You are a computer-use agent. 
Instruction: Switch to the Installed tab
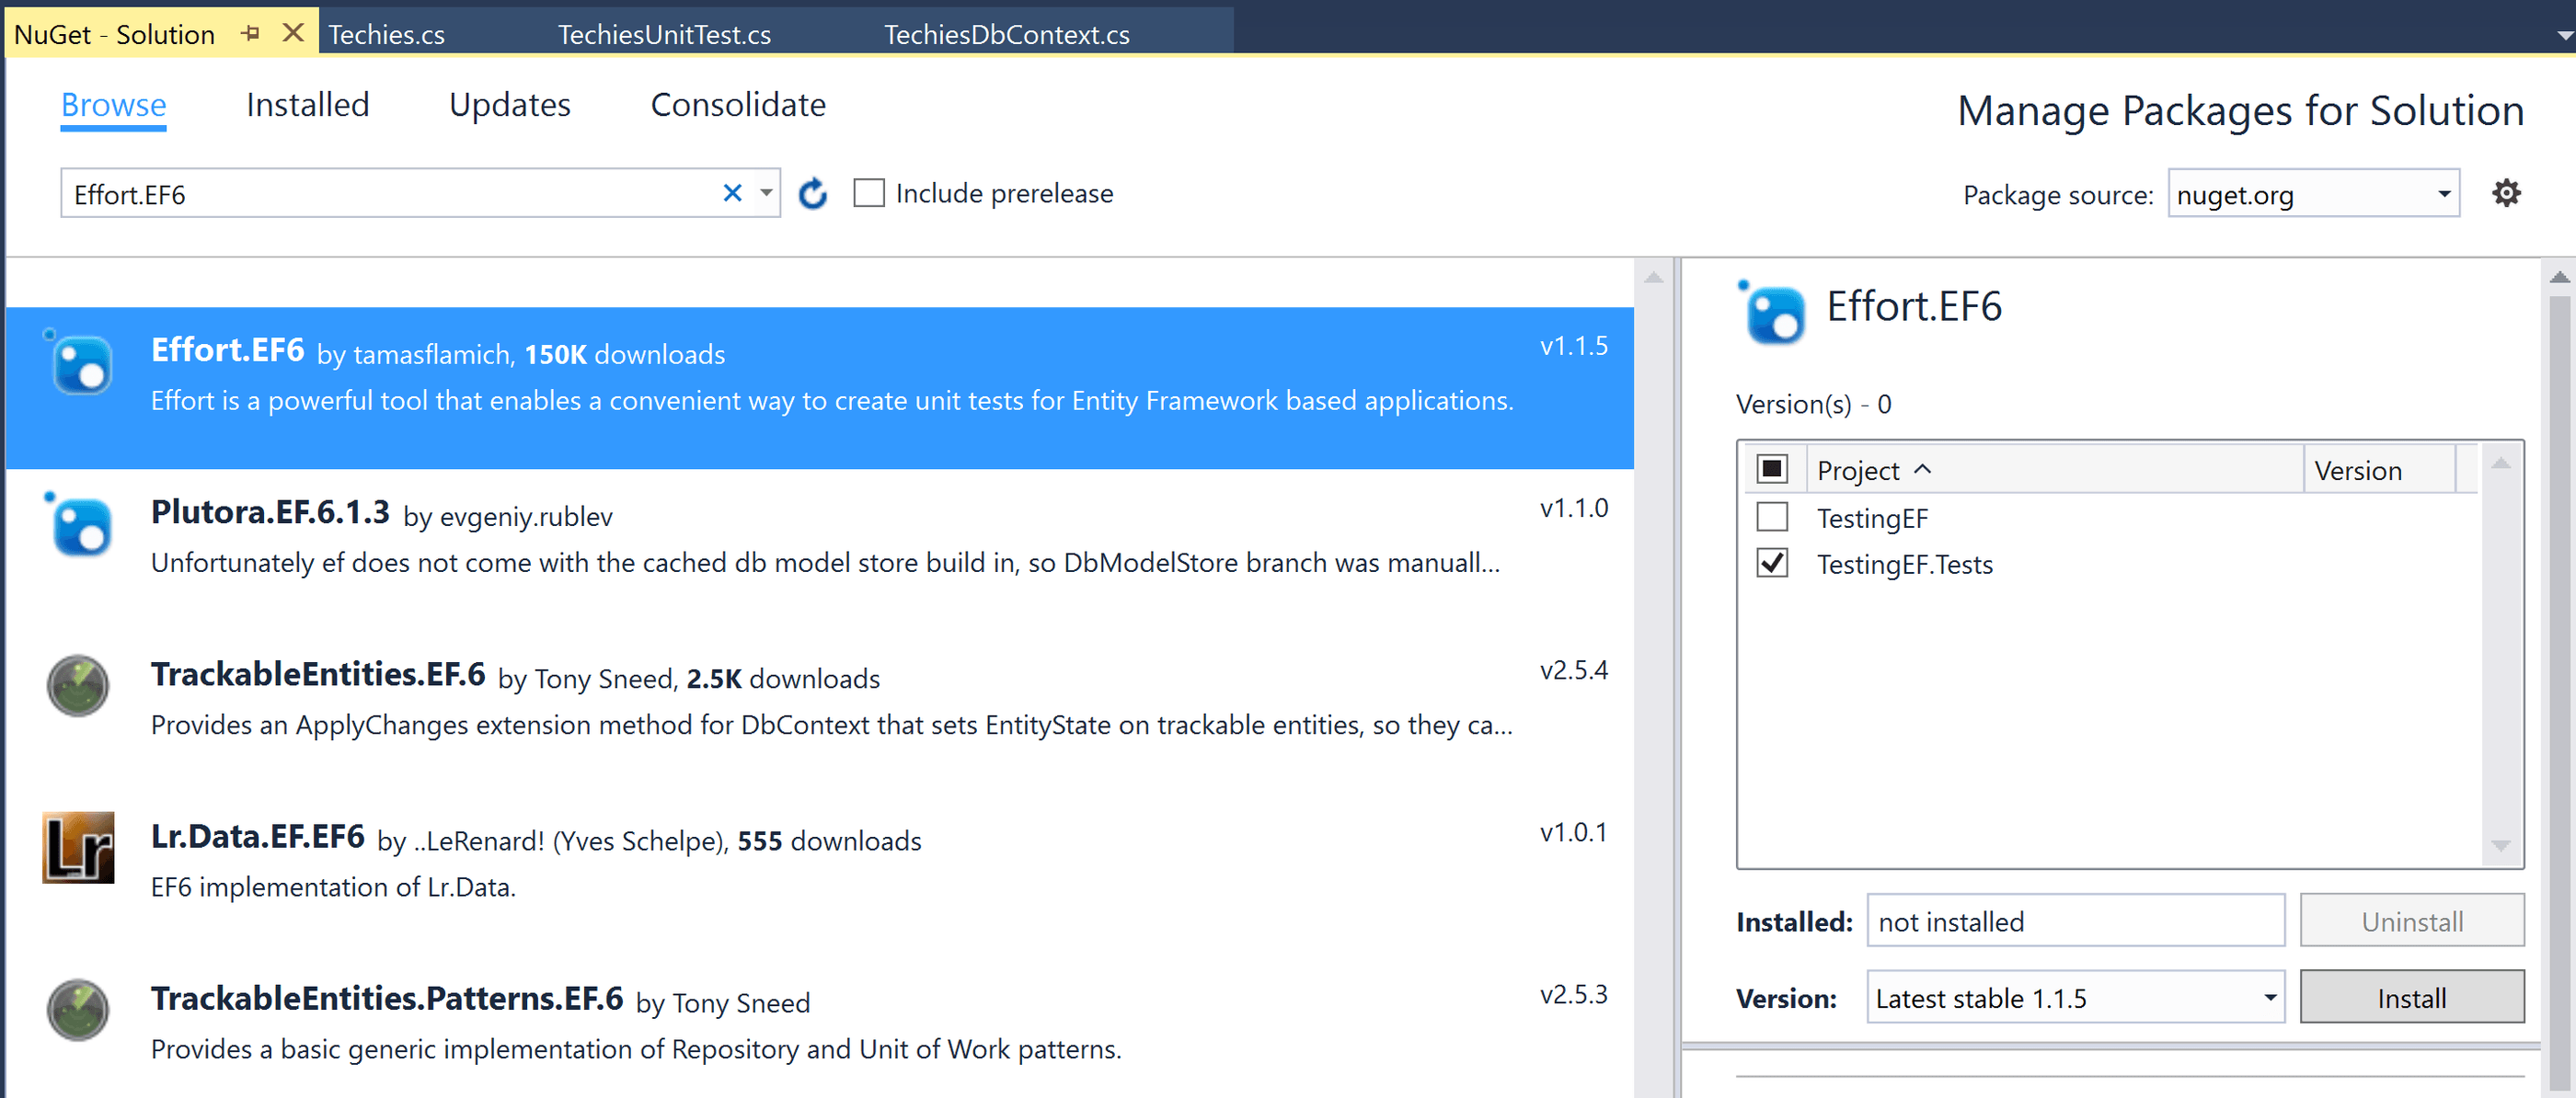[308, 105]
